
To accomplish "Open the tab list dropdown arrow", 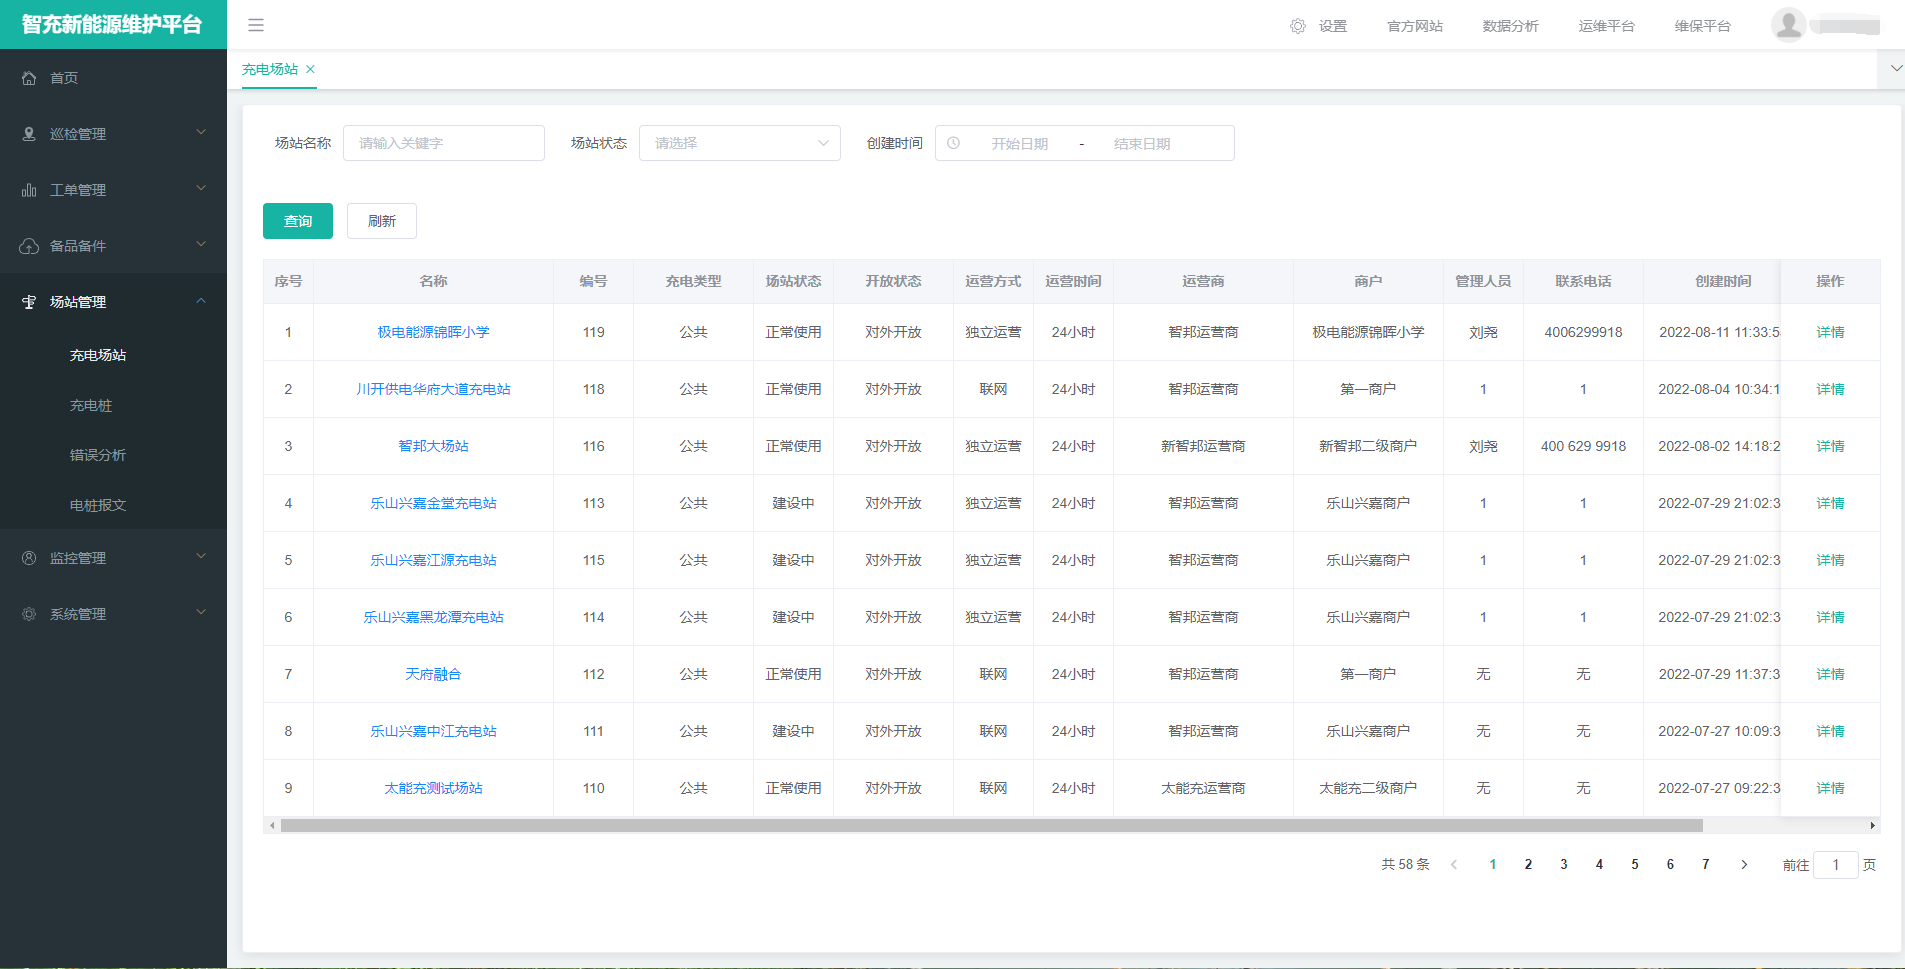I will [1895, 69].
